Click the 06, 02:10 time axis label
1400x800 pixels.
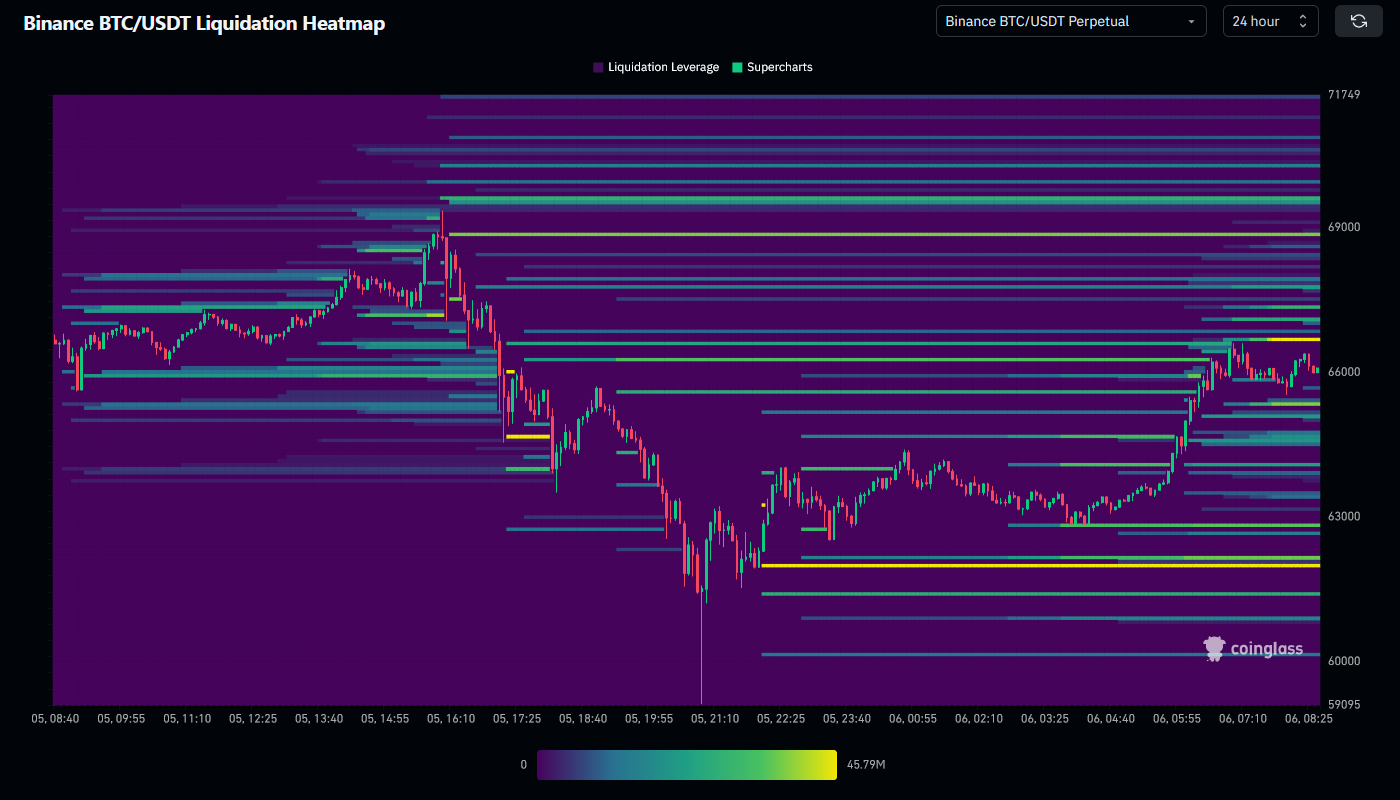[x=979, y=718]
